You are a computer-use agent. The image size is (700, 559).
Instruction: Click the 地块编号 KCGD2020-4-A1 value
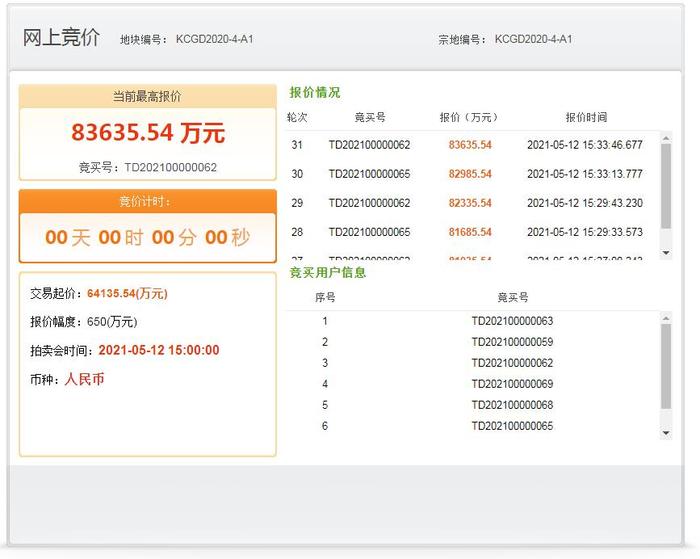214,39
